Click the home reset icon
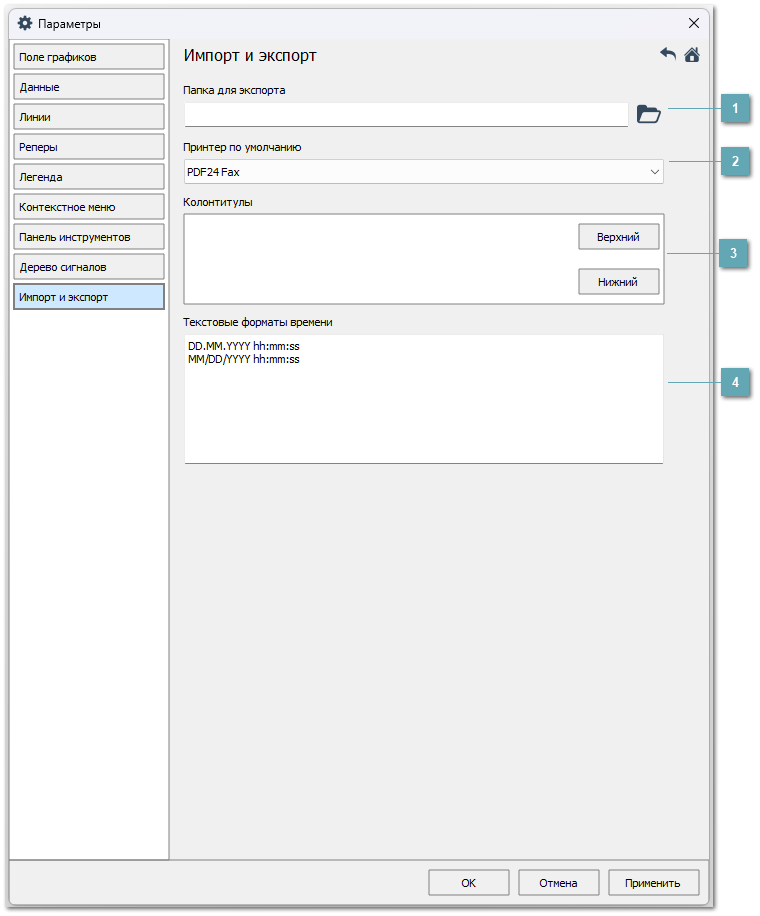The width and height of the screenshot is (760, 916). (x=692, y=55)
